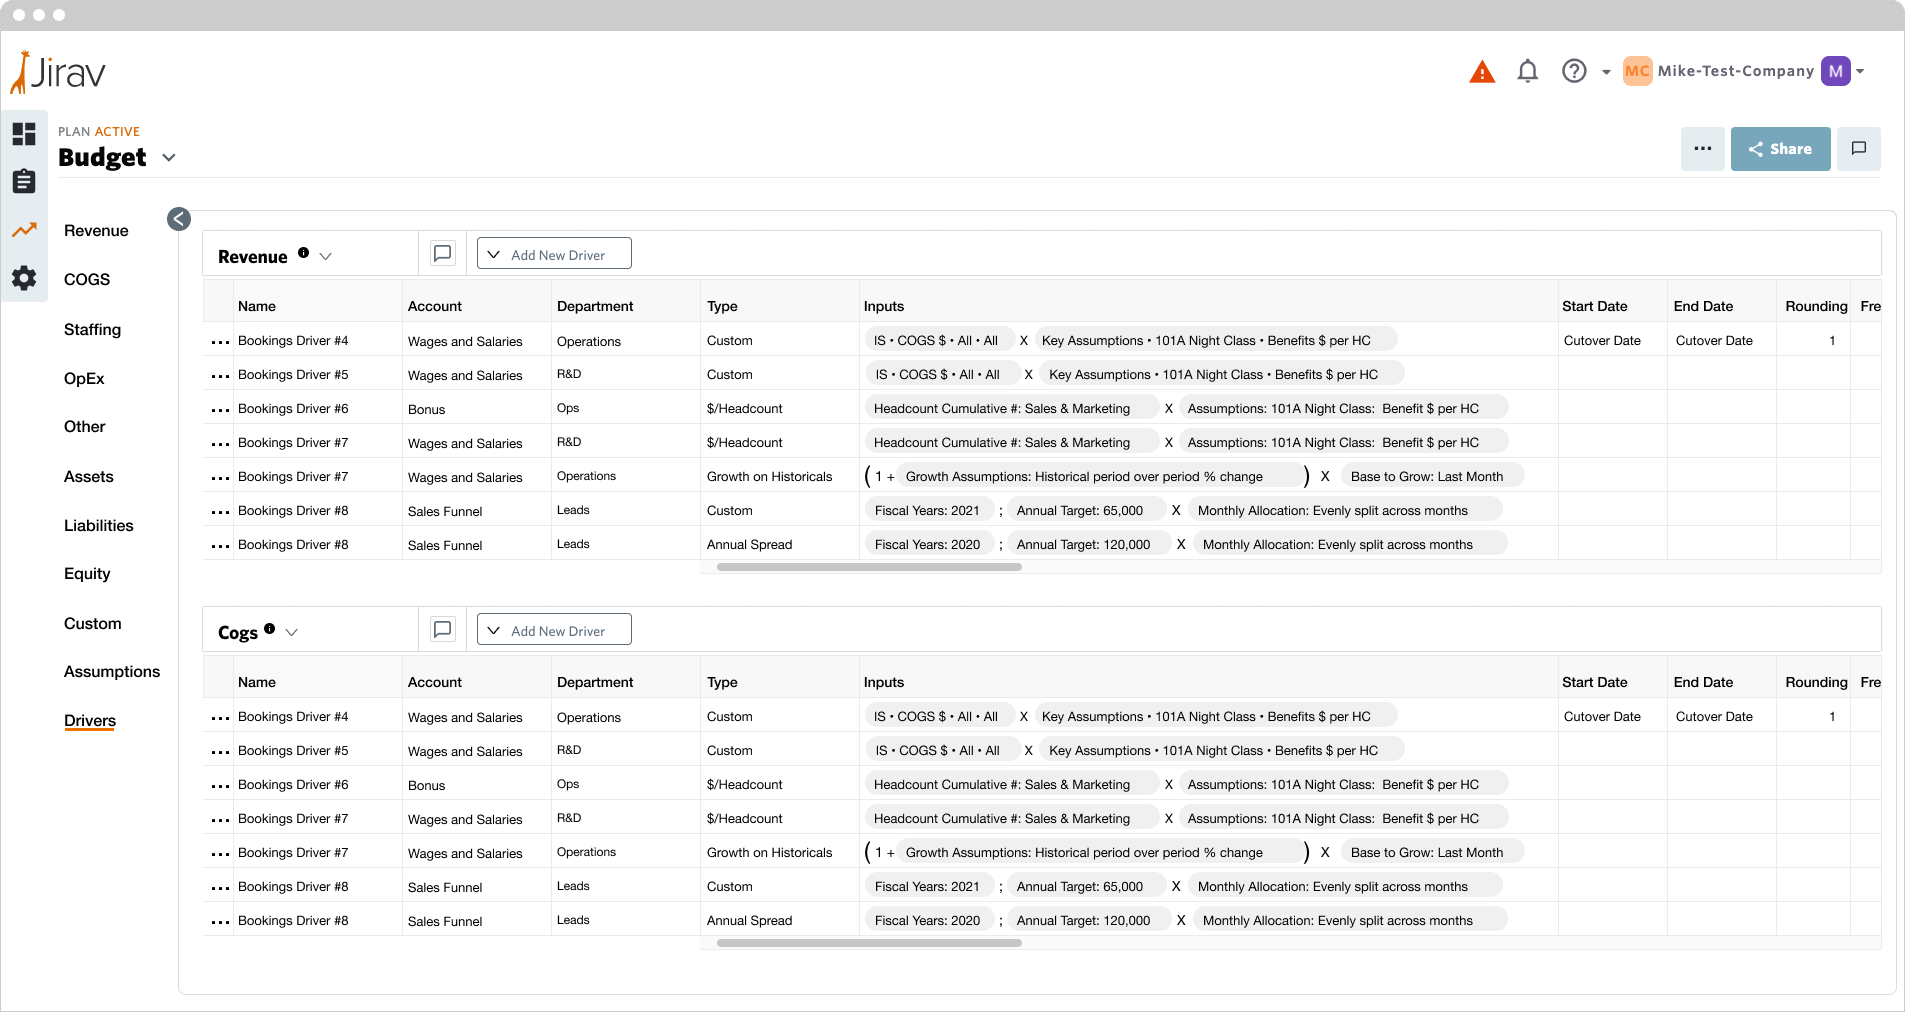
Task: Click the info dot next to Cogs
Action: coord(270,629)
